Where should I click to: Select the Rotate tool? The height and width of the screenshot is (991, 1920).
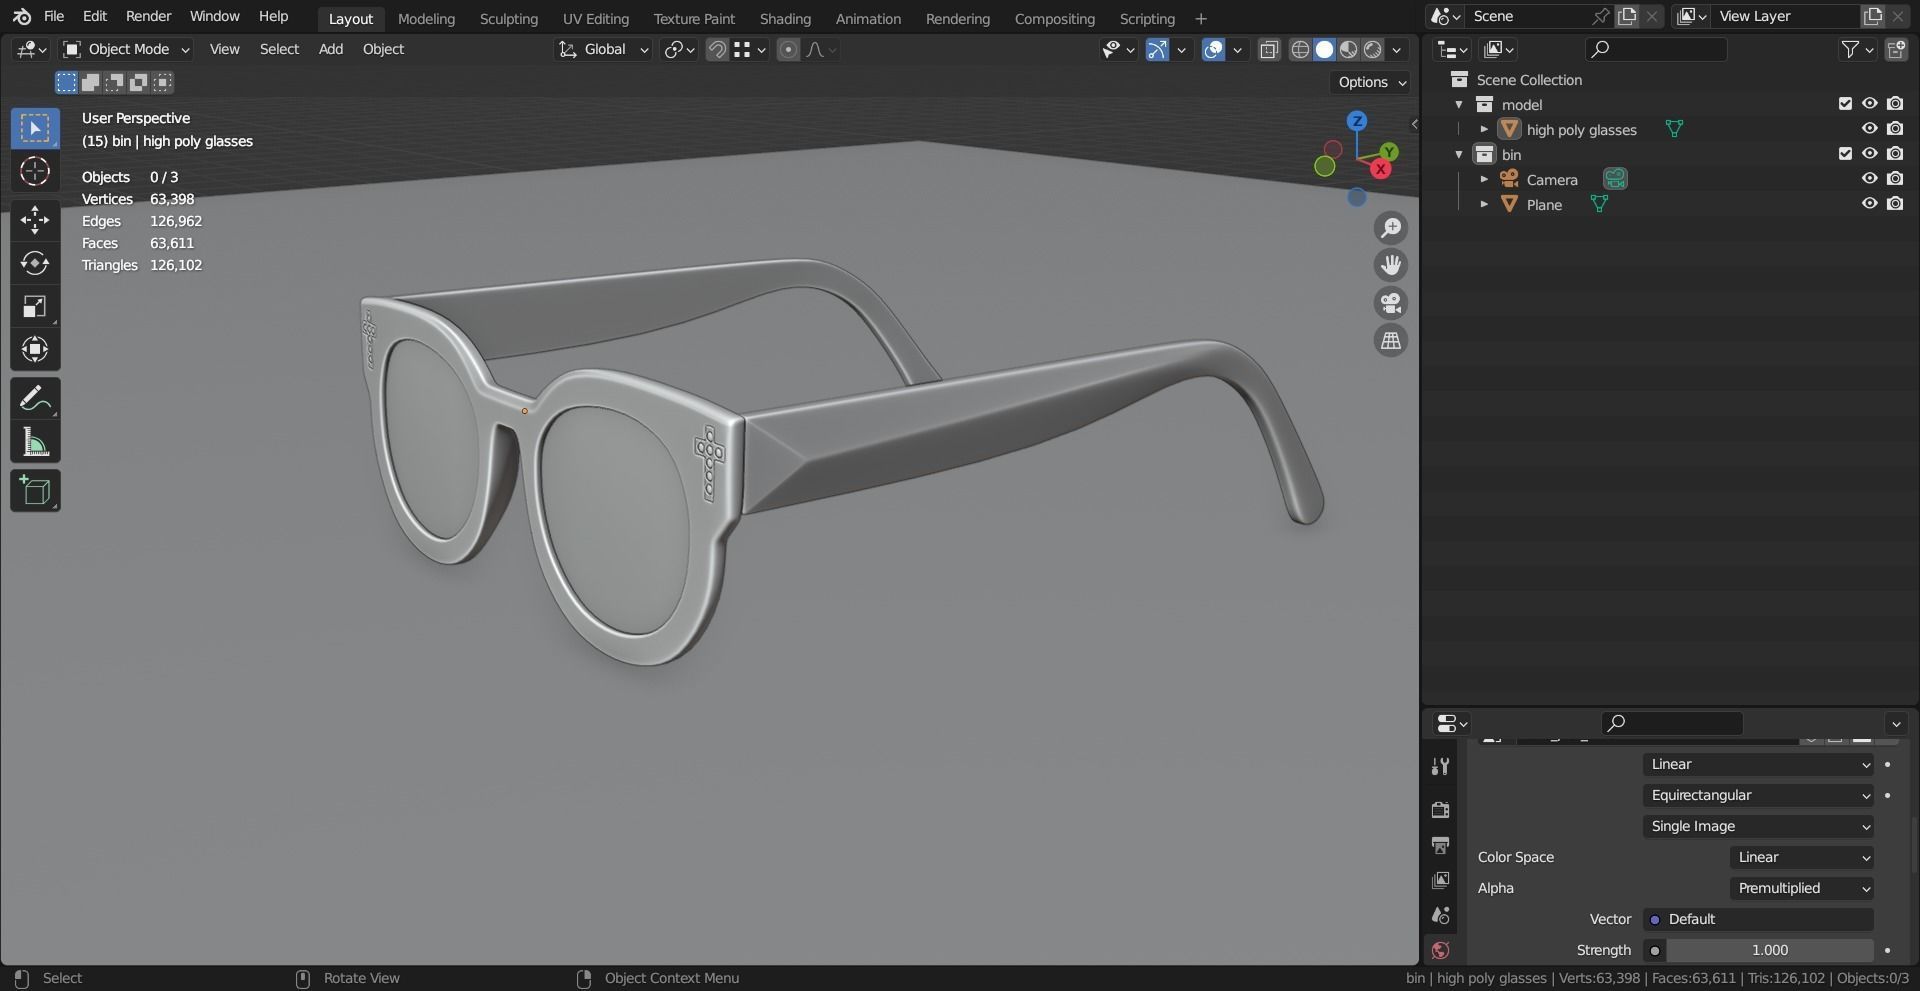coord(35,263)
